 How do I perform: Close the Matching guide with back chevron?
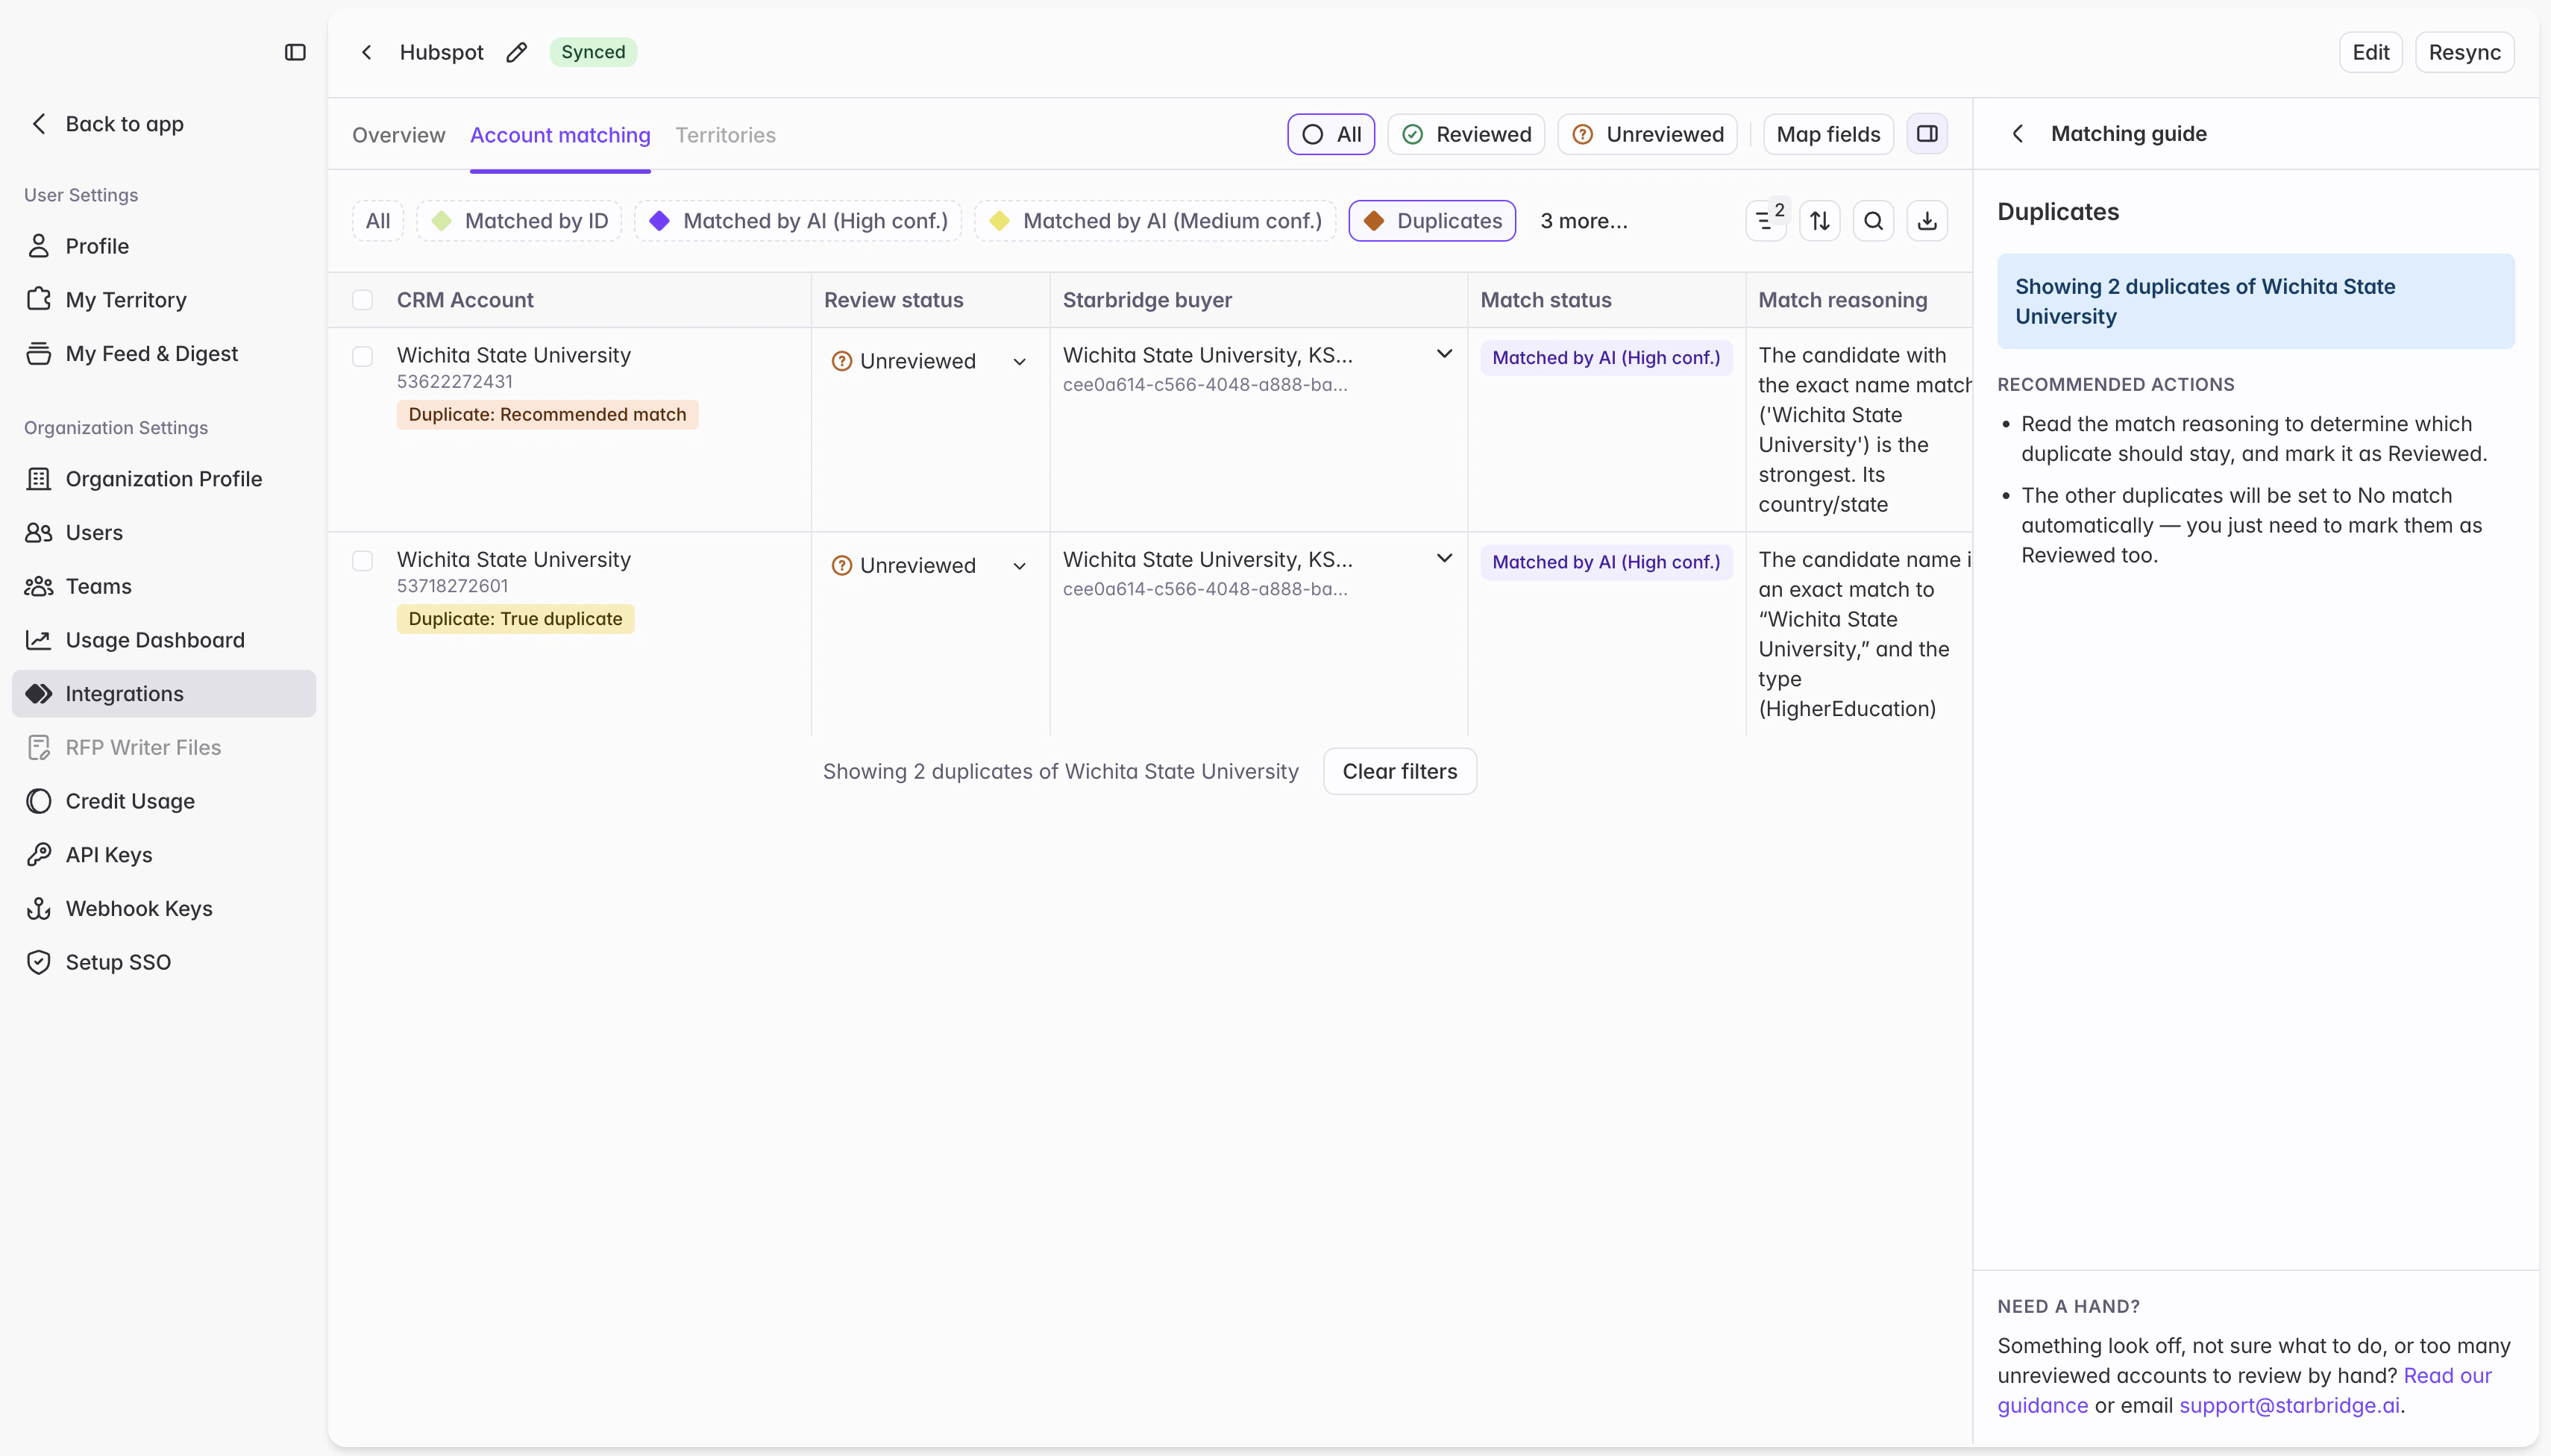coord(2018,134)
